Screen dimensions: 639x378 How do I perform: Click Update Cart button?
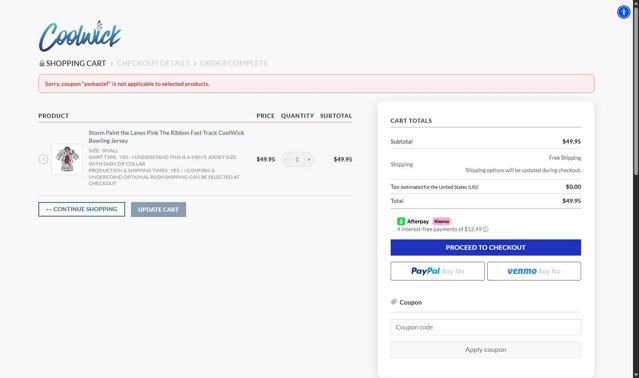click(159, 209)
